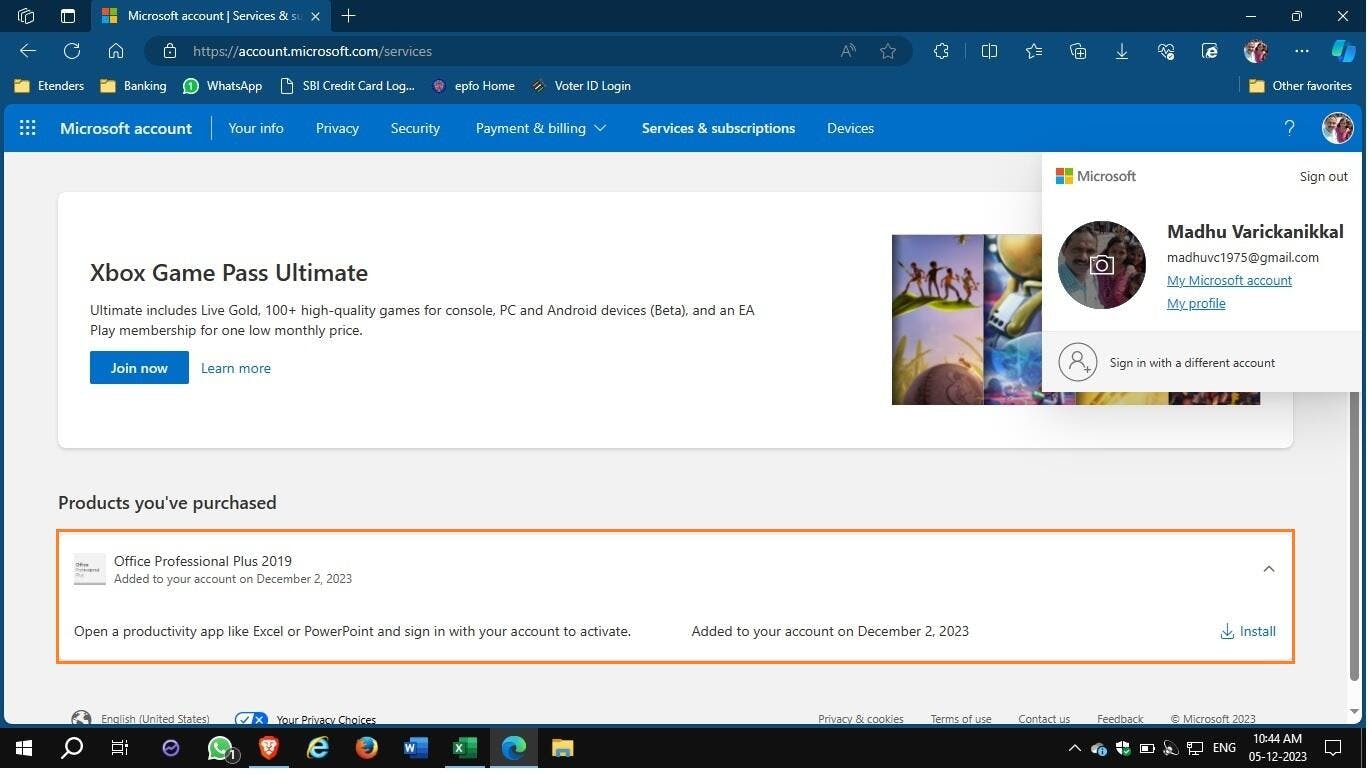Open the Edge Downloads icon
The height and width of the screenshot is (775, 1368).
tap(1122, 51)
